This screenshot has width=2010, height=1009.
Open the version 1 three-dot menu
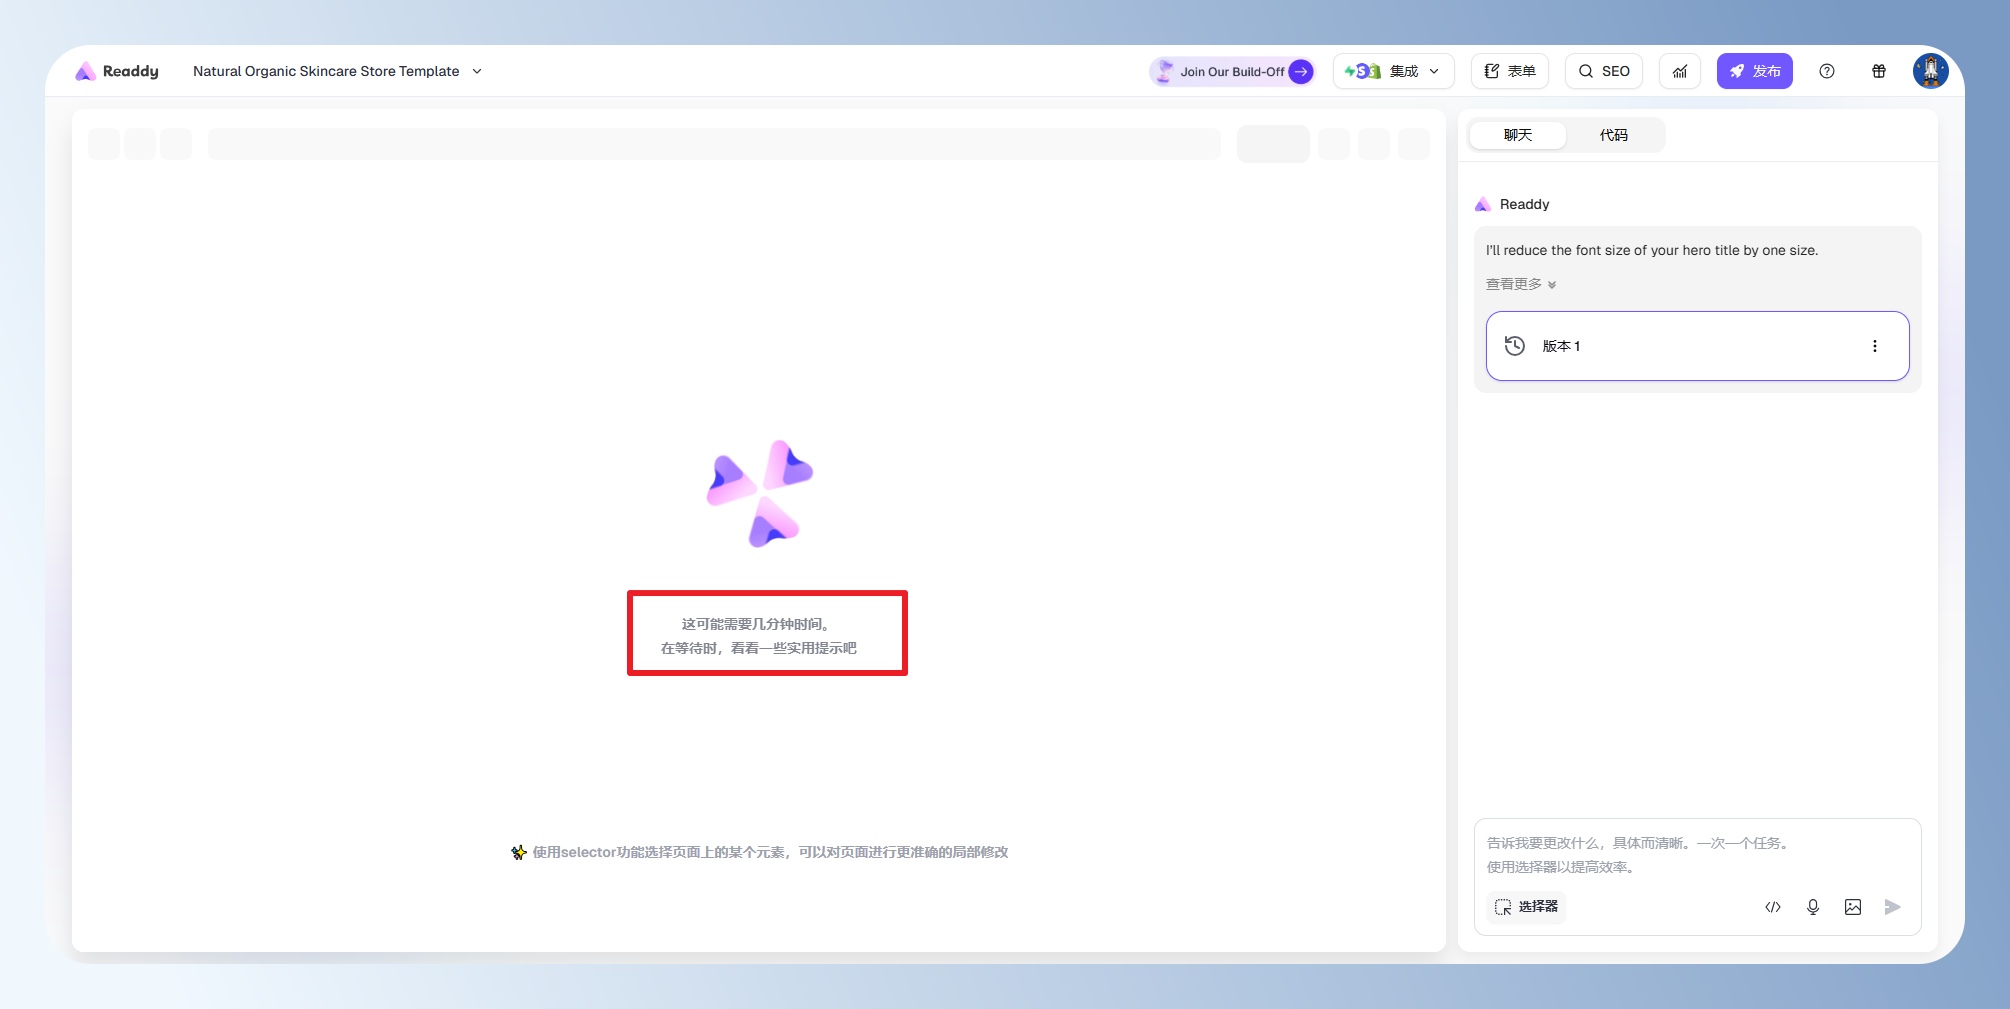coord(1874,346)
